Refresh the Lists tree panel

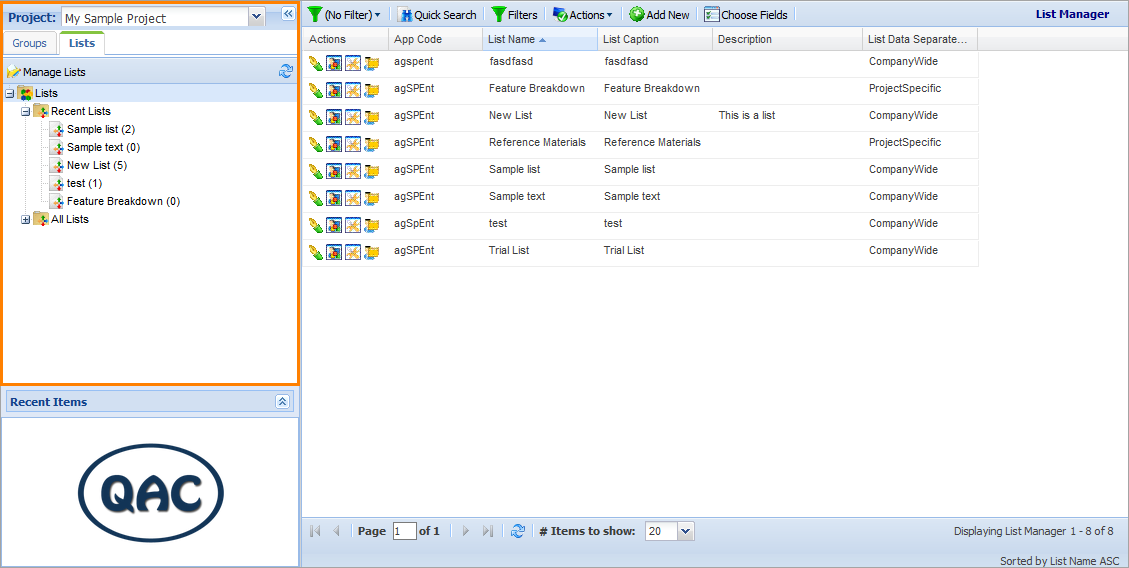point(286,71)
